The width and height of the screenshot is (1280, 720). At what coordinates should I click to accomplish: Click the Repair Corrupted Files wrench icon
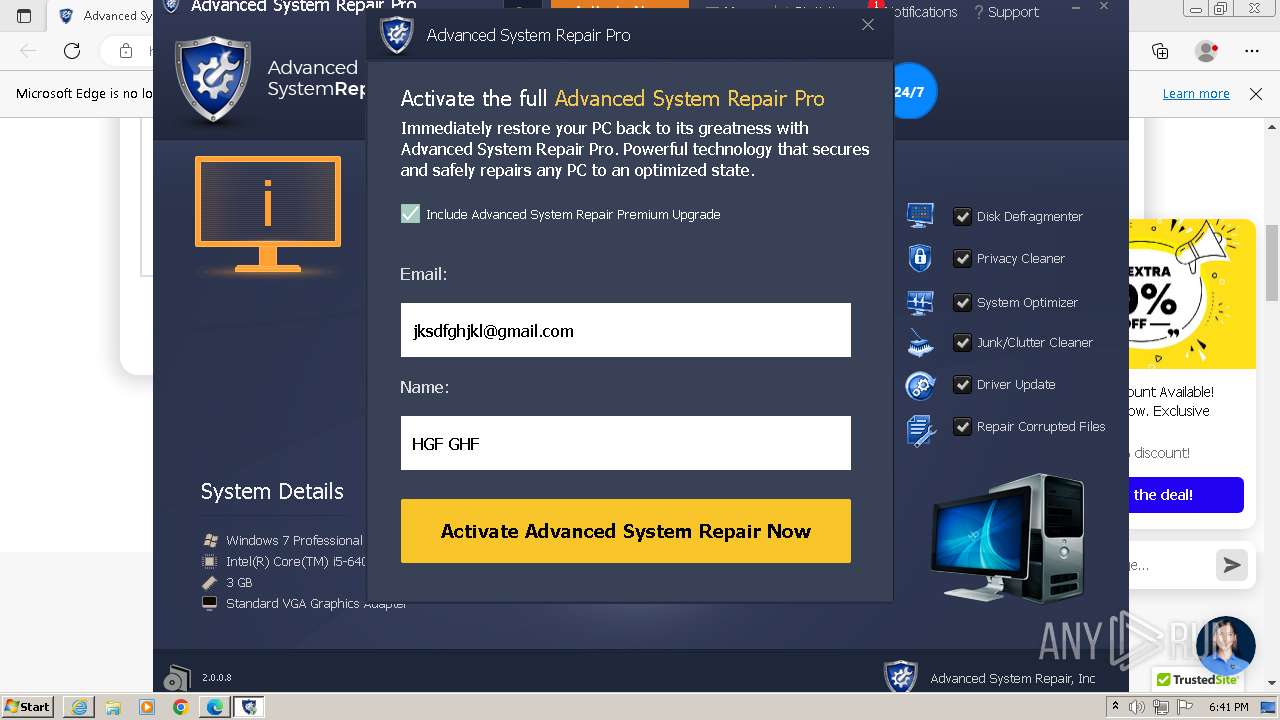coord(920,429)
